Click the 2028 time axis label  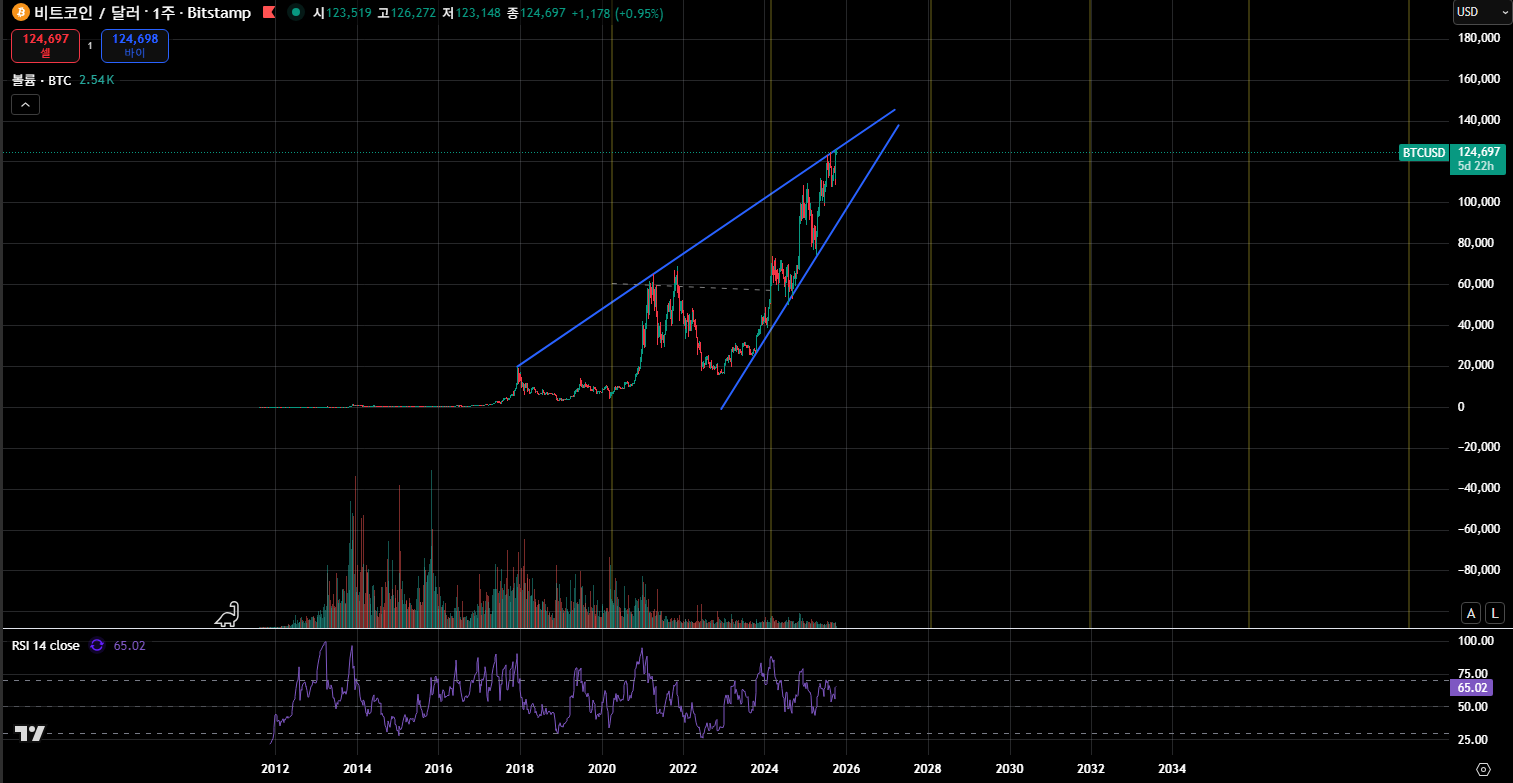(x=928, y=769)
